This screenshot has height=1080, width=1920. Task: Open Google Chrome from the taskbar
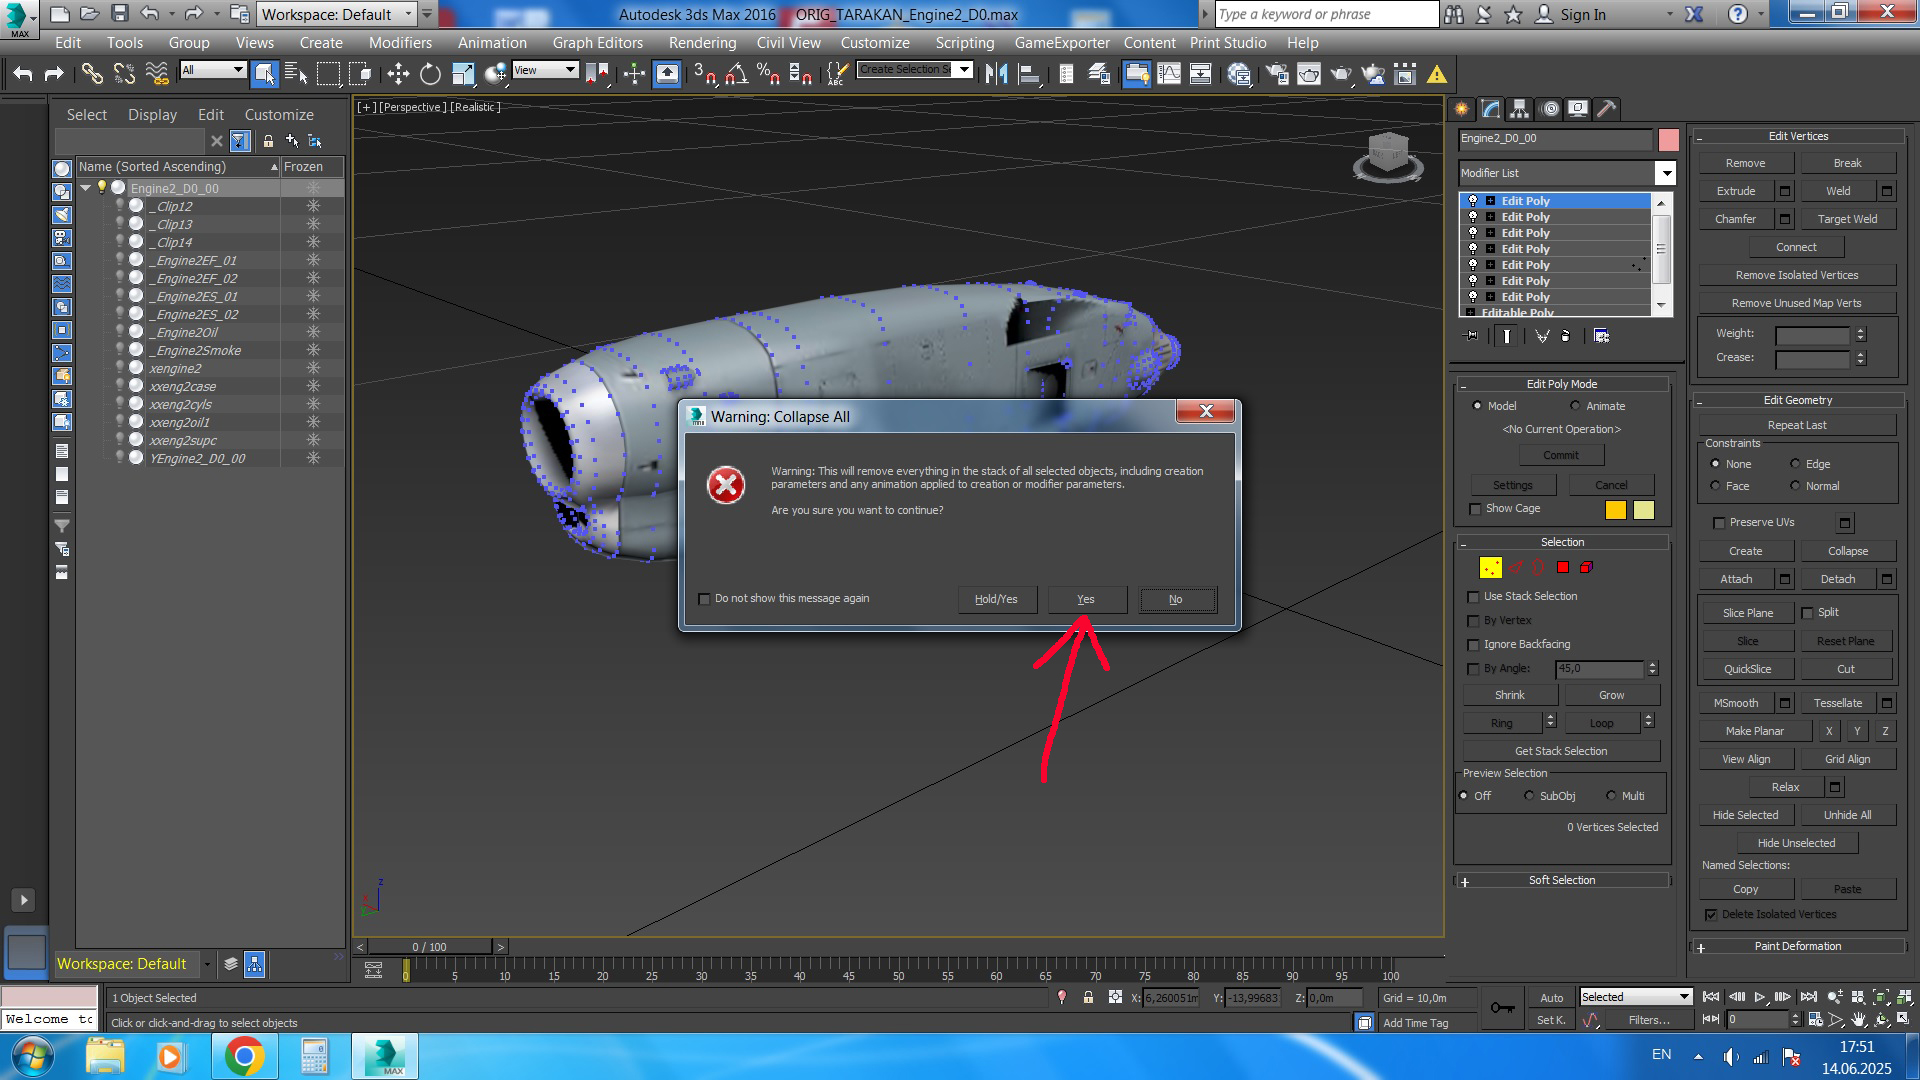point(244,1056)
